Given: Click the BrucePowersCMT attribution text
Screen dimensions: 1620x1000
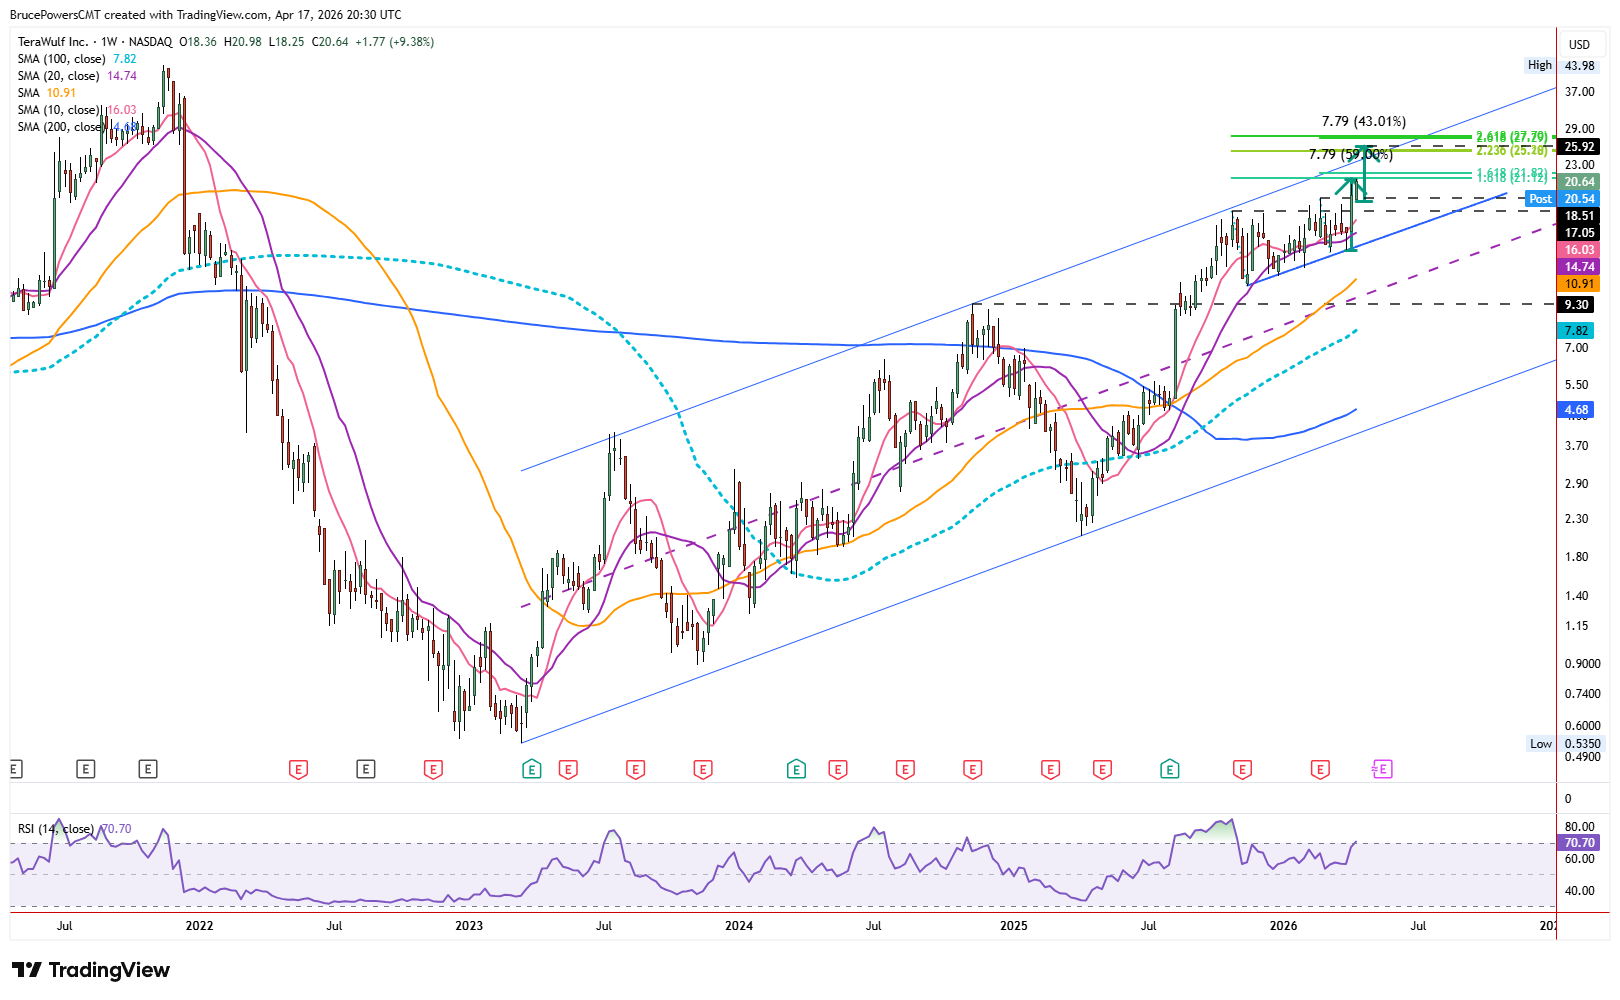Looking at the screenshot, I should (55, 15).
